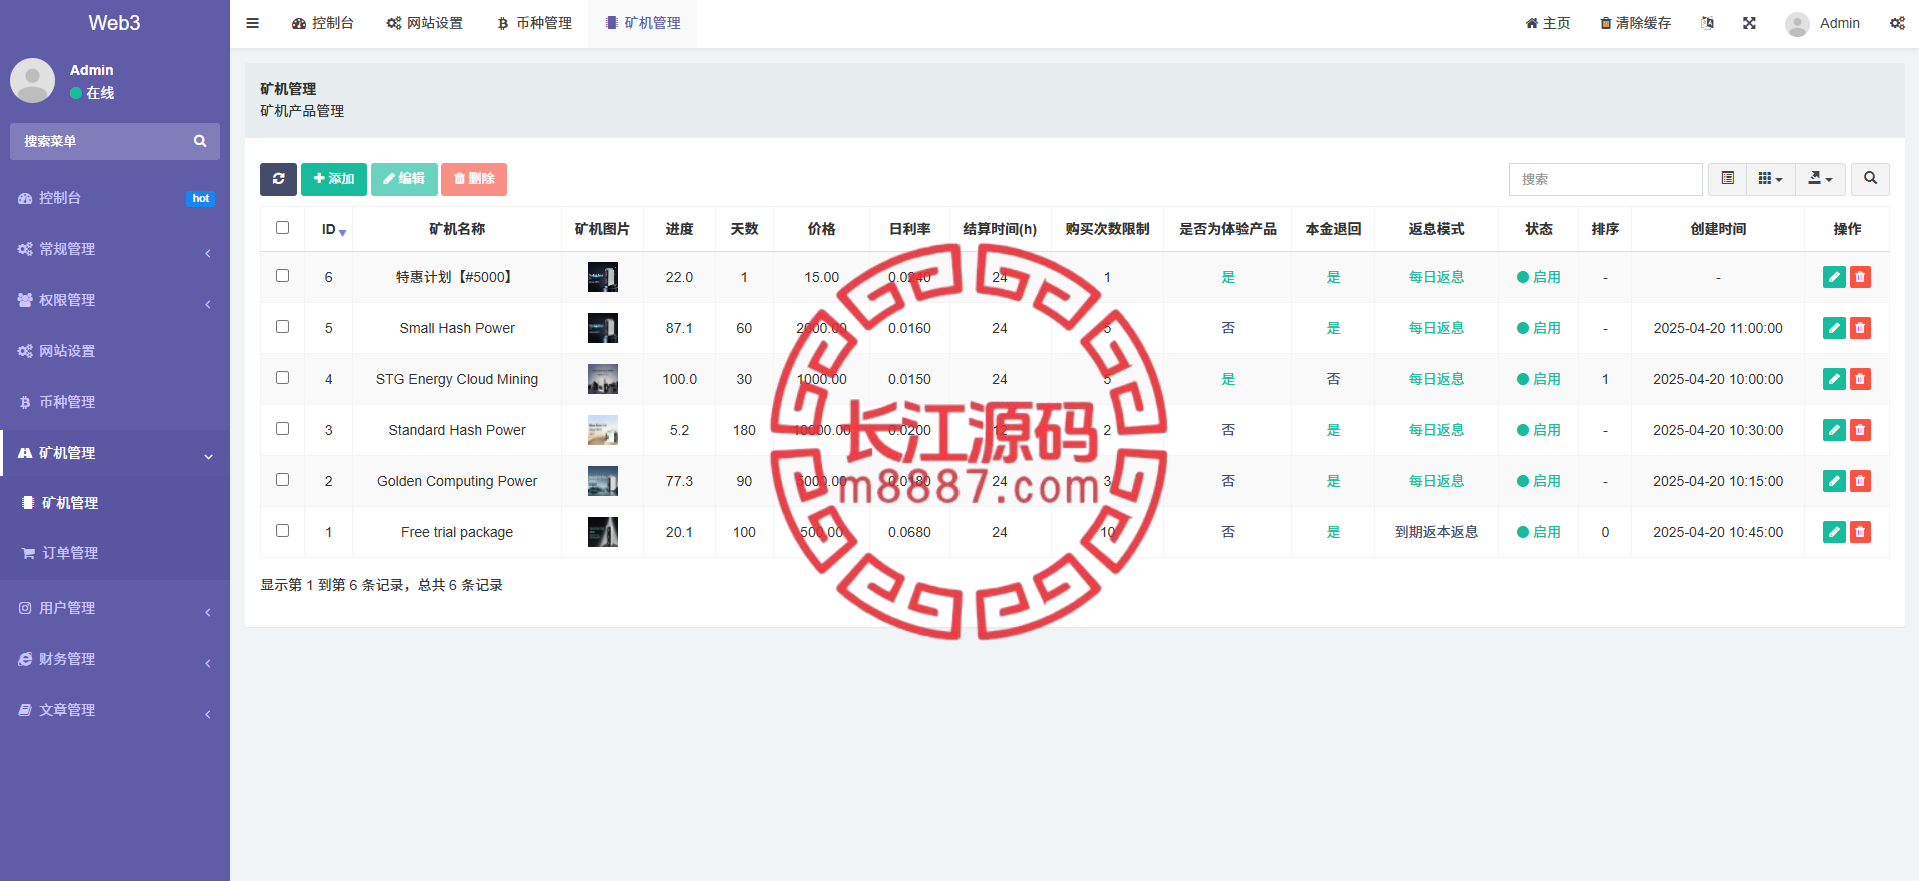Delete Golden Computing Power trash icon
Viewport: 1919px width, 881px height.
pyautogui.click(x=1860, y=481)
